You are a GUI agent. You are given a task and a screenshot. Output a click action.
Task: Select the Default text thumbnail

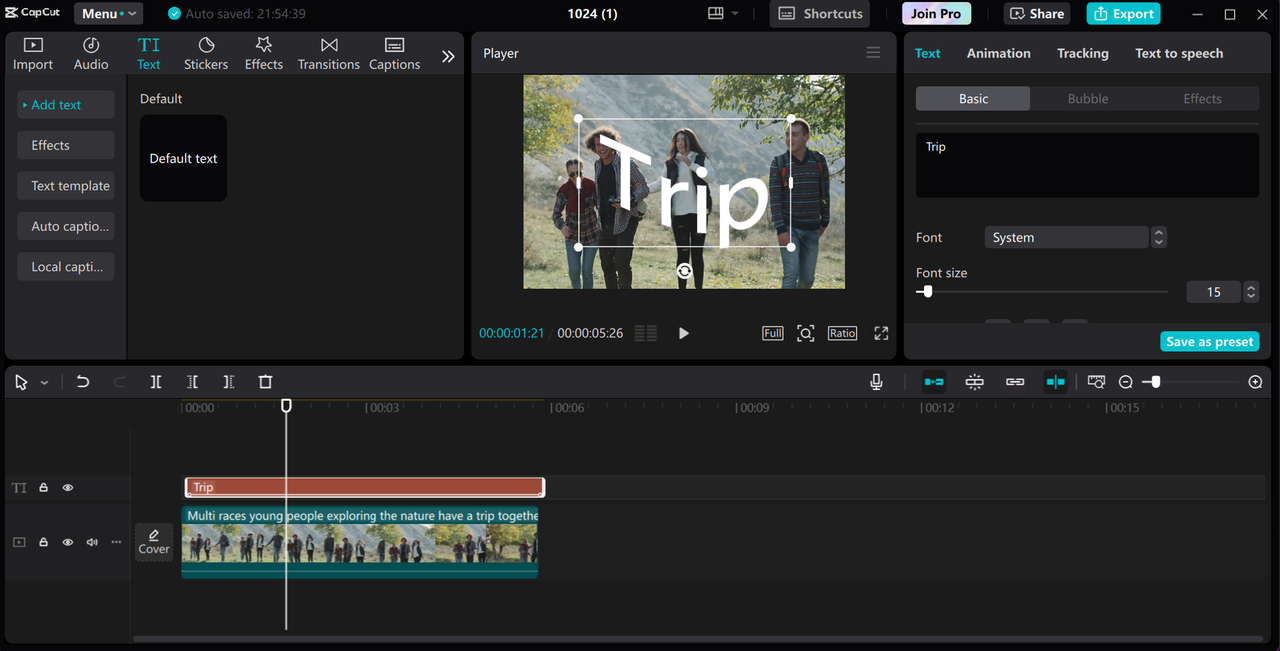183,158
